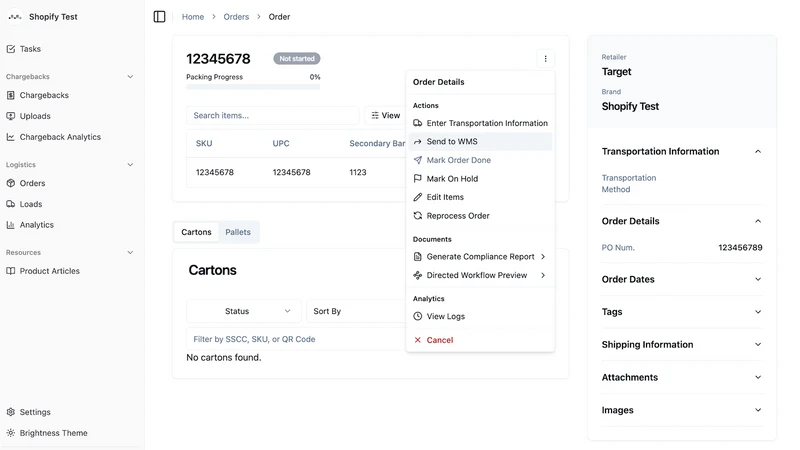
Task: Collapse the Transportation Information section
Action: point(758,152)
